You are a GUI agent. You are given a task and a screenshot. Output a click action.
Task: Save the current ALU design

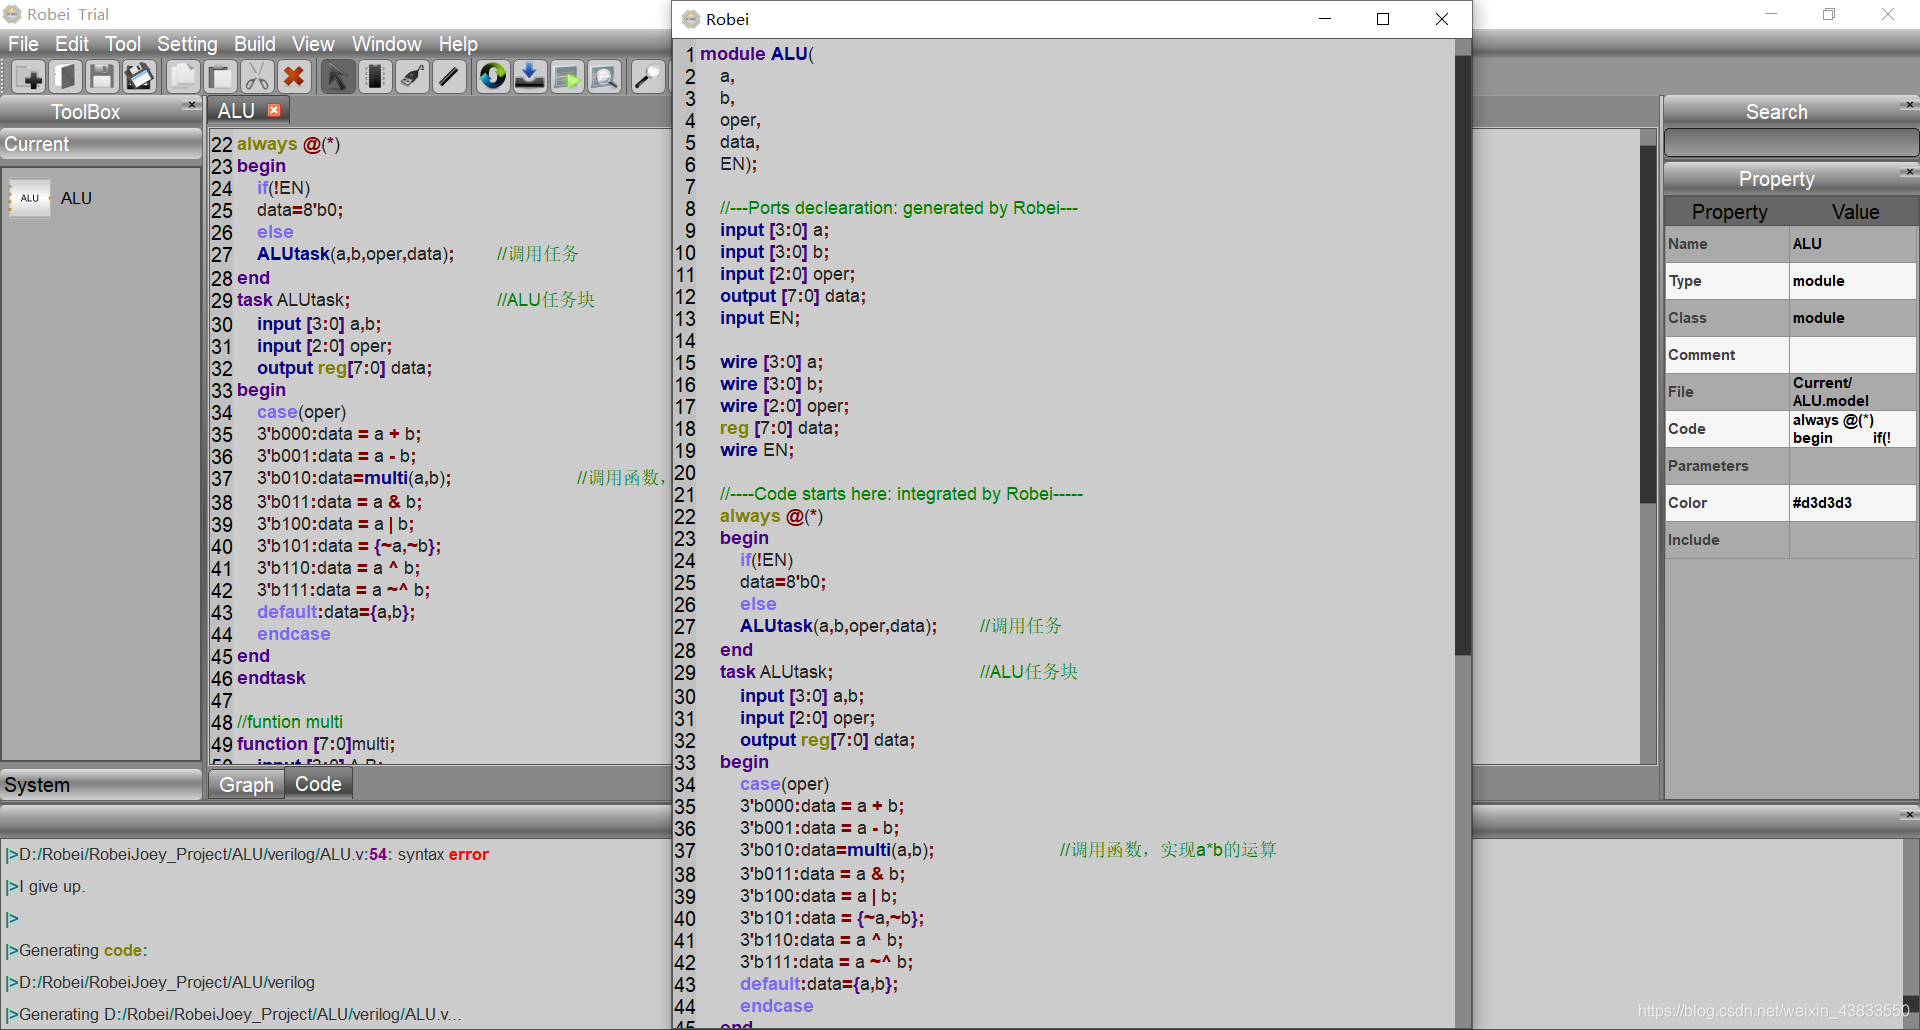[102, 76]
